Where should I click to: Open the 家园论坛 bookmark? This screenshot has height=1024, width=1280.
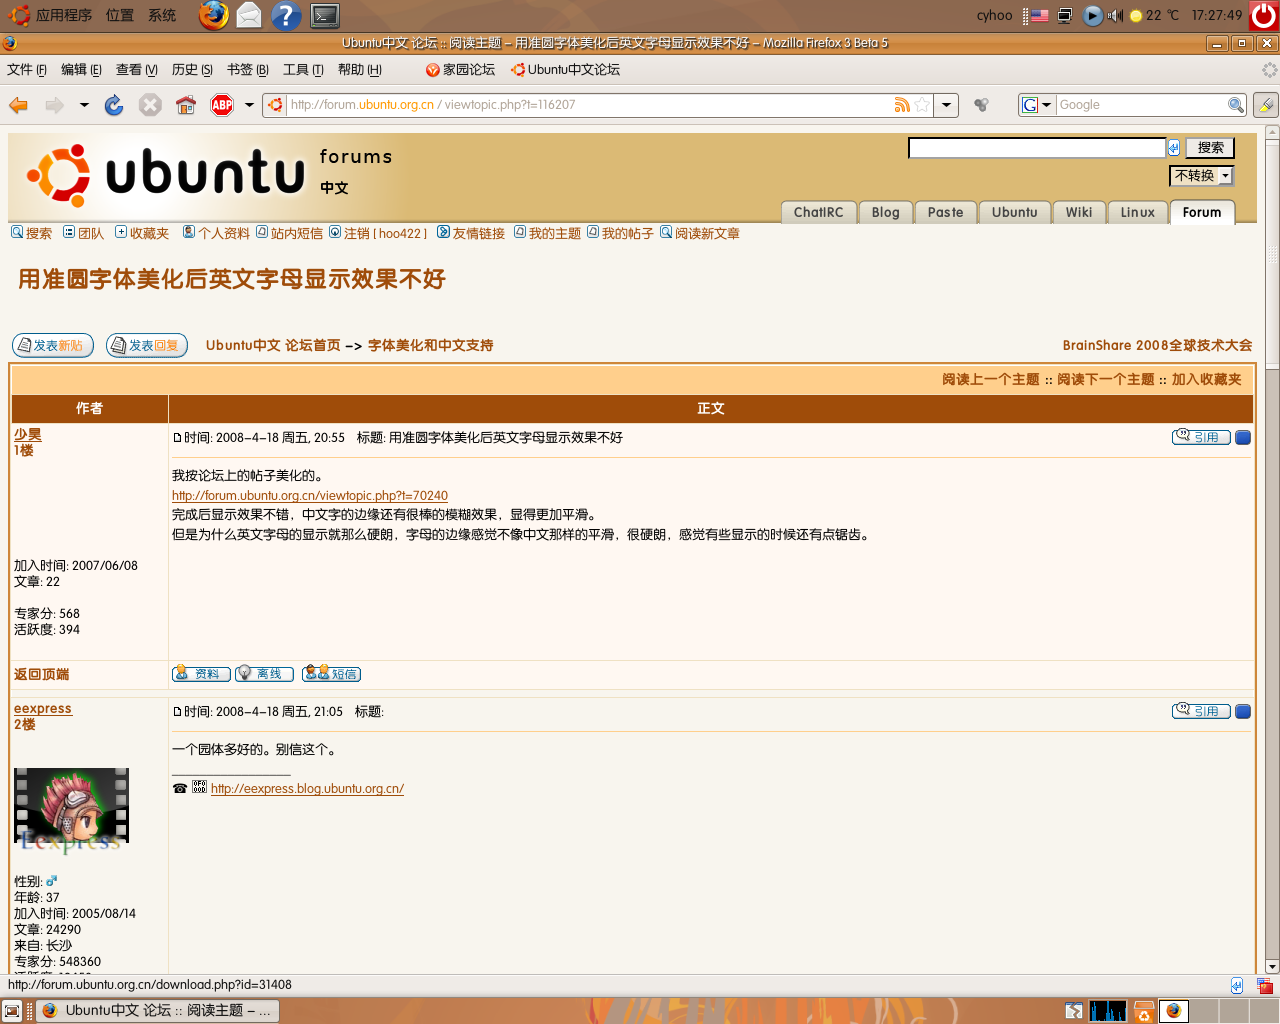(460, 70)
